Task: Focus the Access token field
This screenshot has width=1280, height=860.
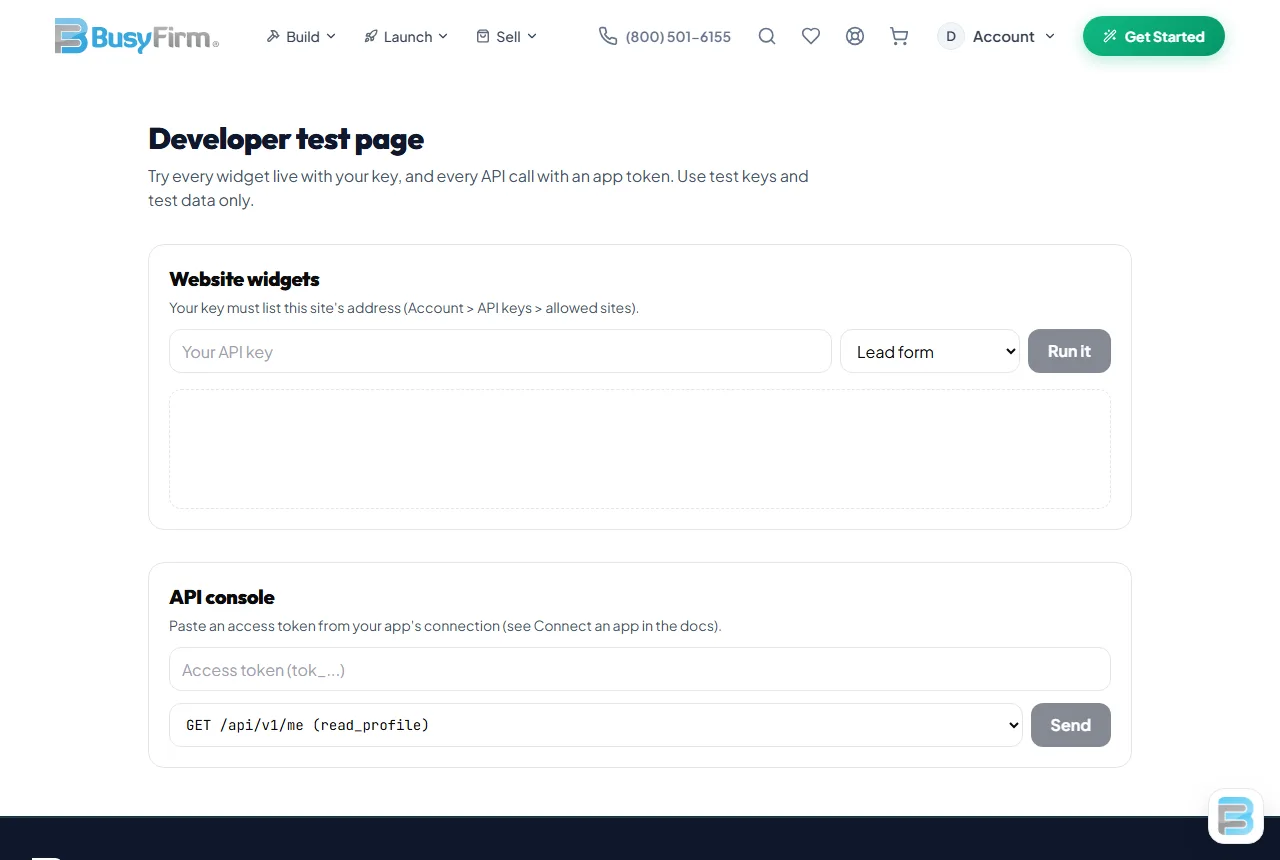Action: tap(640, 669)
